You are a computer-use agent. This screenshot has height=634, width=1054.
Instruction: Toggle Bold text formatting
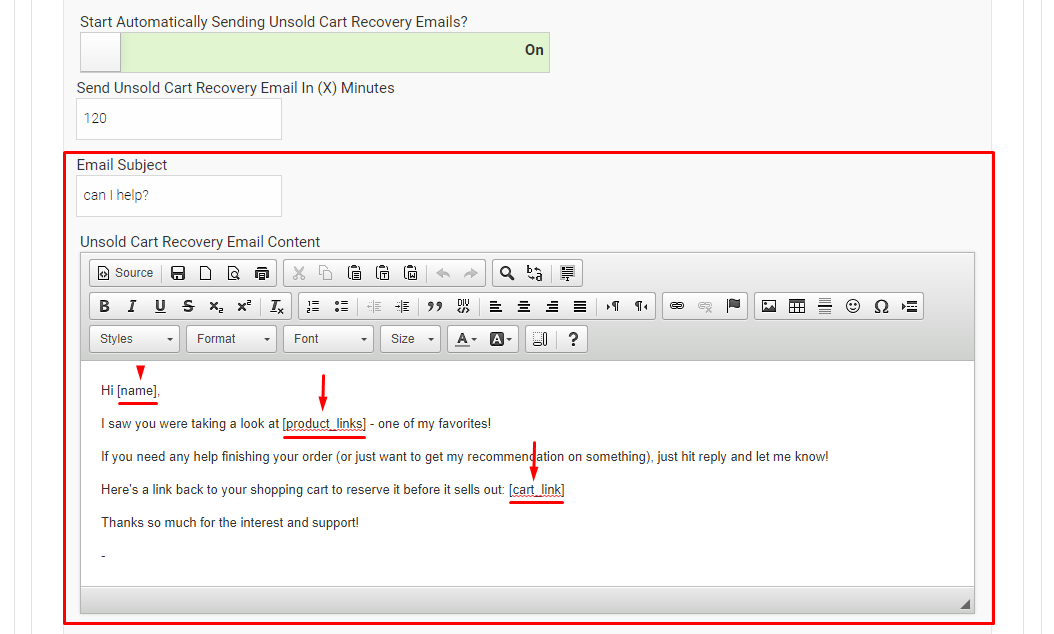pos(105,306)
